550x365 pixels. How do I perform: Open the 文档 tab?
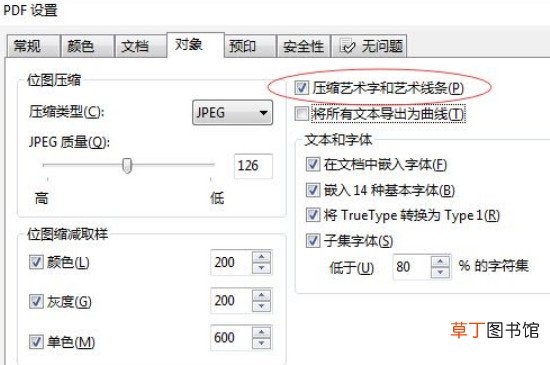[140, 46]
